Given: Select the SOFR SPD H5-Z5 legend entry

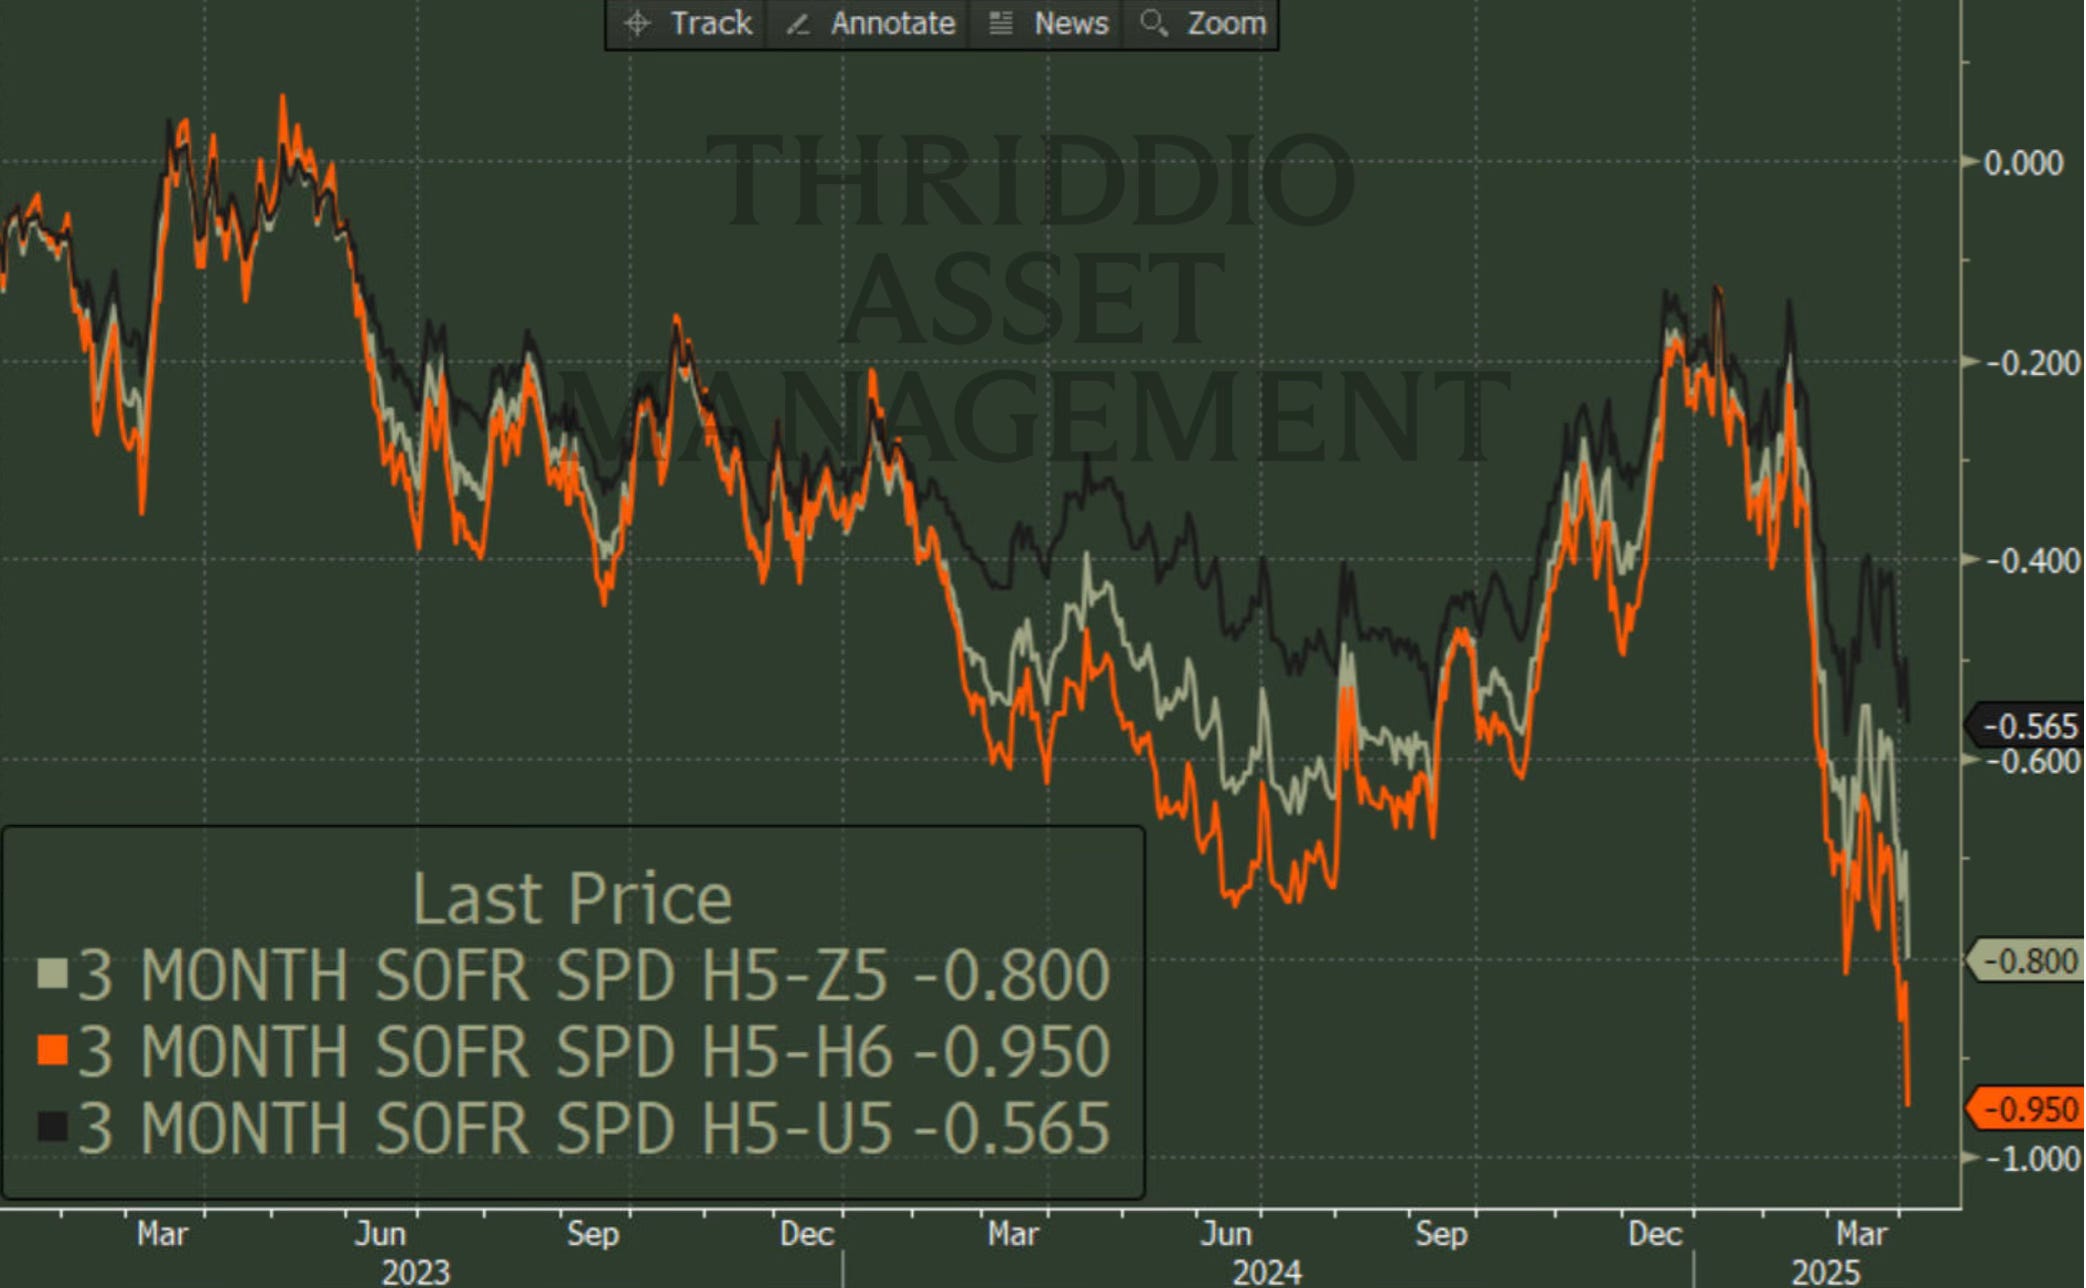Looking at the screenshot, I should 592,975.
